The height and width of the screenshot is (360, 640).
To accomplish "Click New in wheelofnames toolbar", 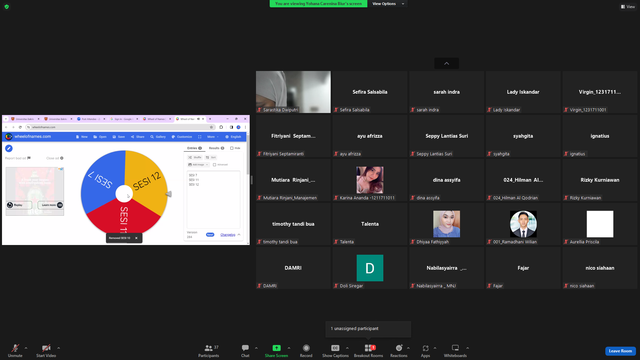I will coord(82,137).
